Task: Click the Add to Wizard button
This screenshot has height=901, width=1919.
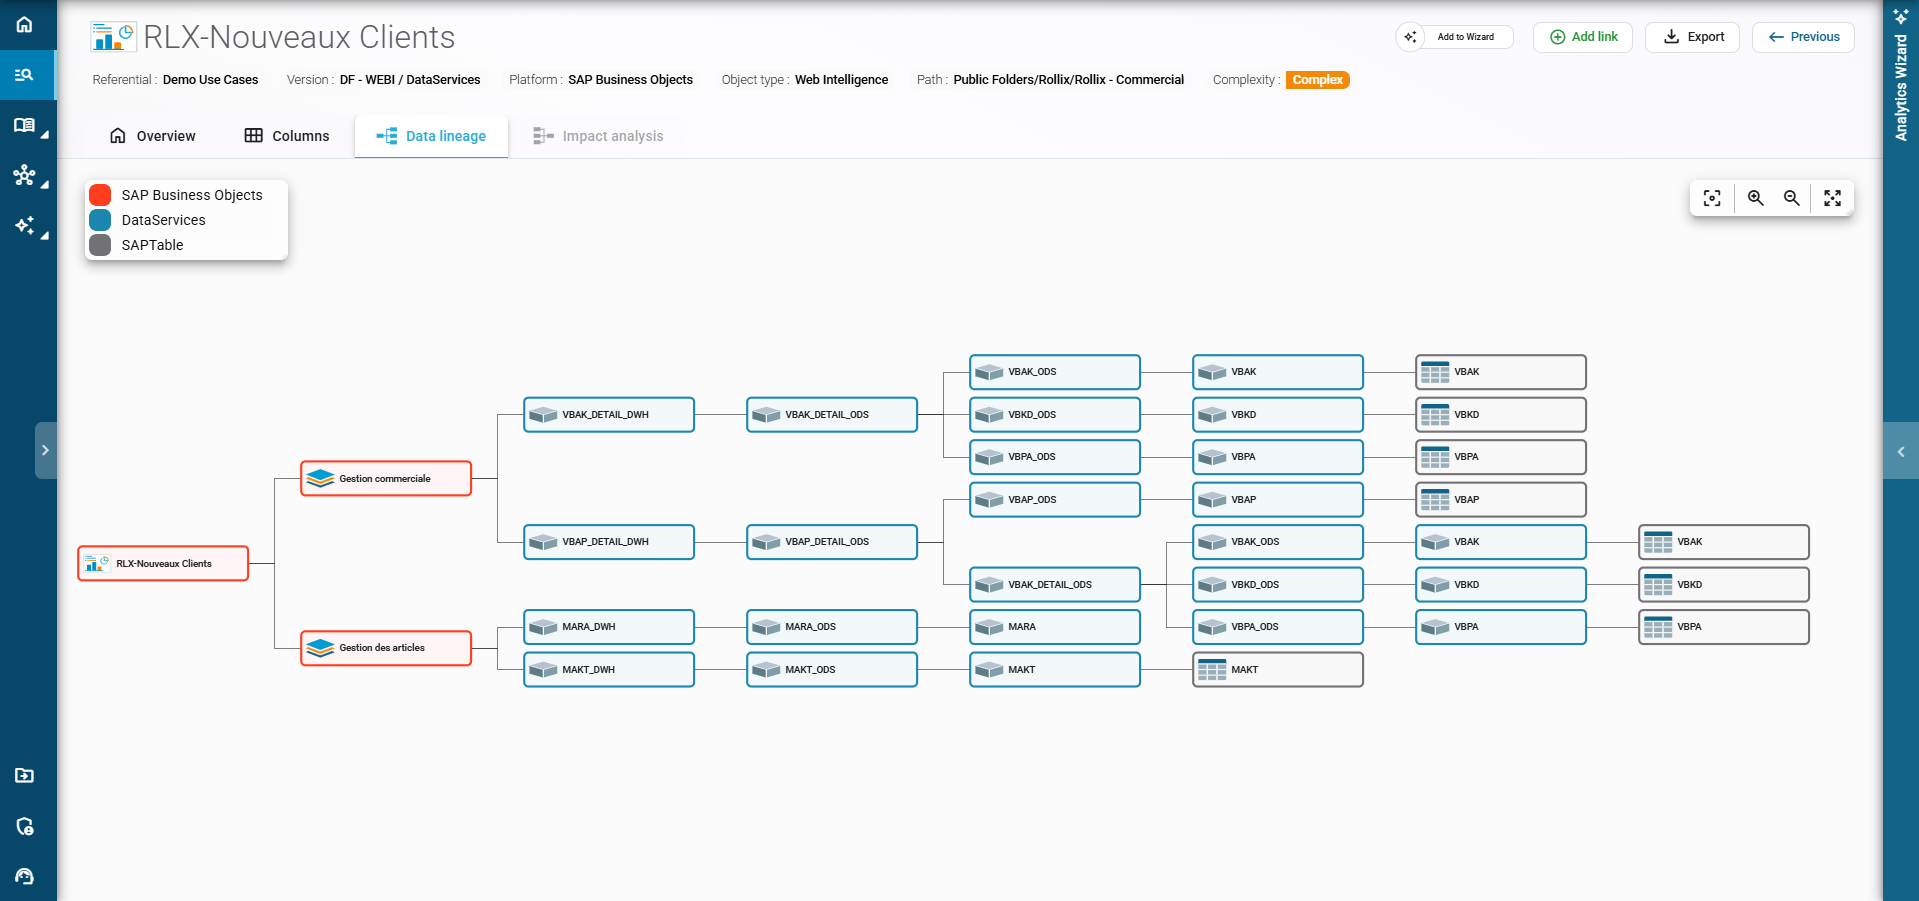Action: coord(1455,37)
